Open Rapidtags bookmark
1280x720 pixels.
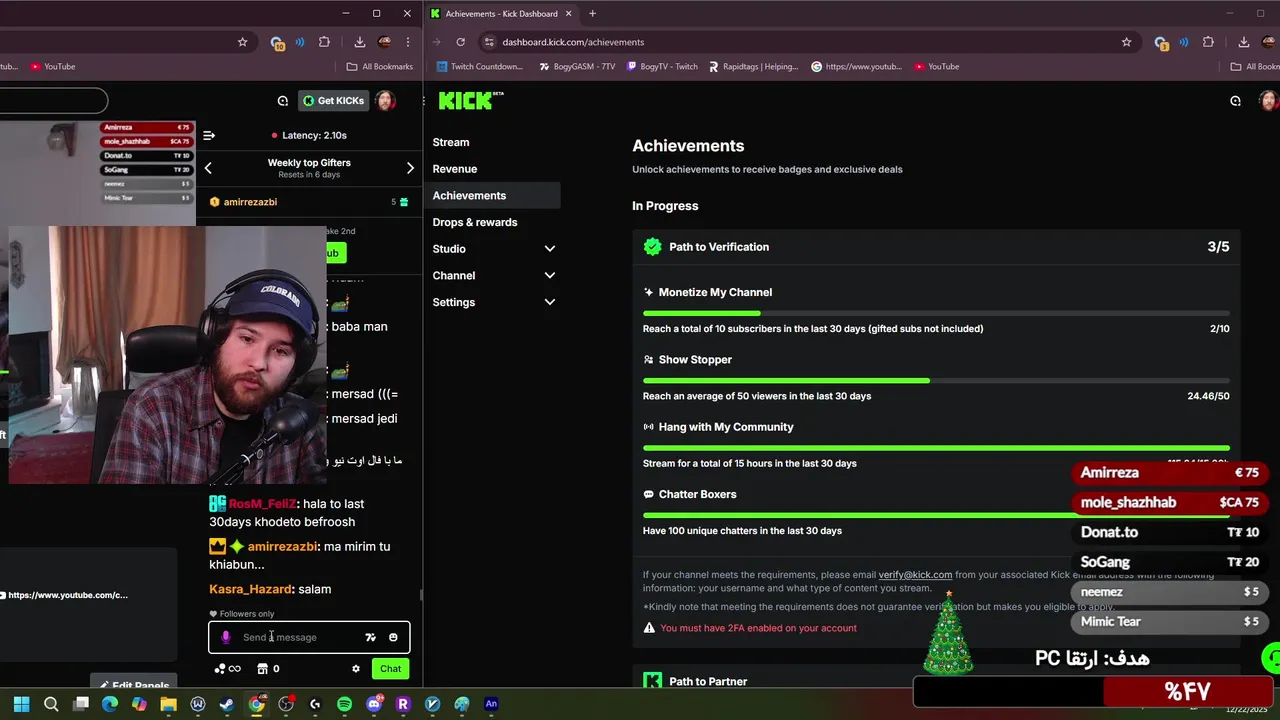tap(754, 67)
